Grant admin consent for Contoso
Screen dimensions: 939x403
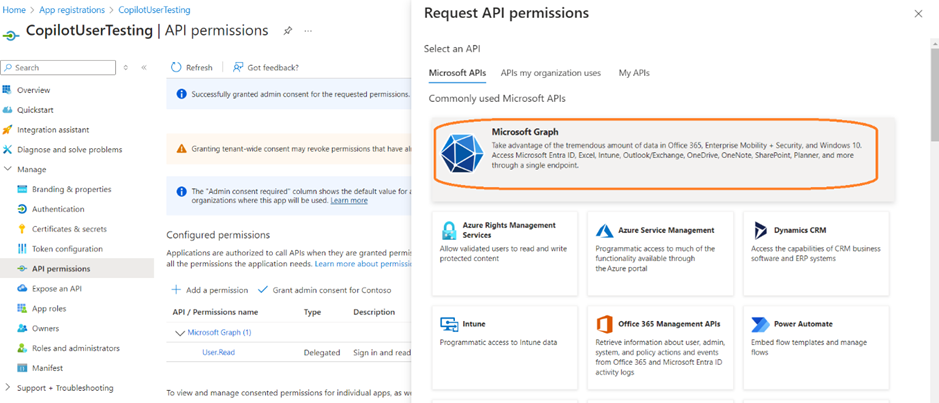click(324, 290)
